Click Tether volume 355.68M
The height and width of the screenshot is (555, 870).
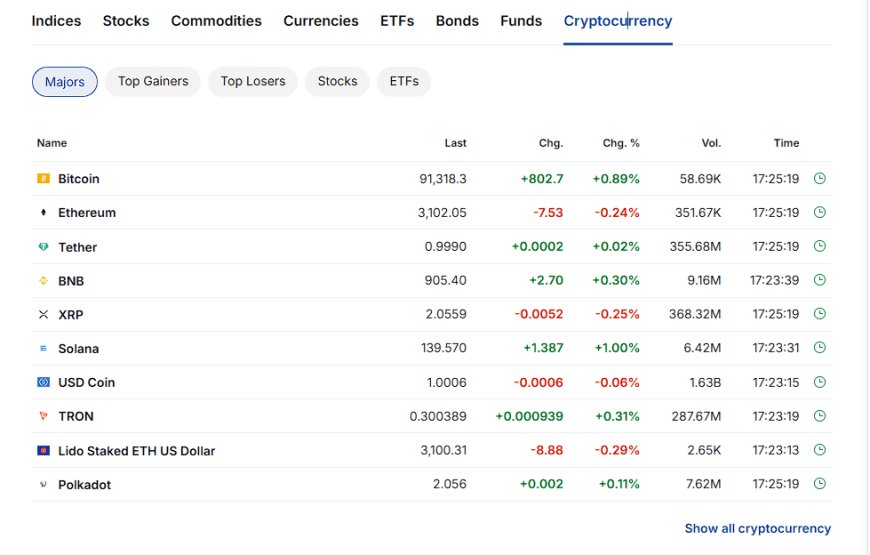click(695, 246)
